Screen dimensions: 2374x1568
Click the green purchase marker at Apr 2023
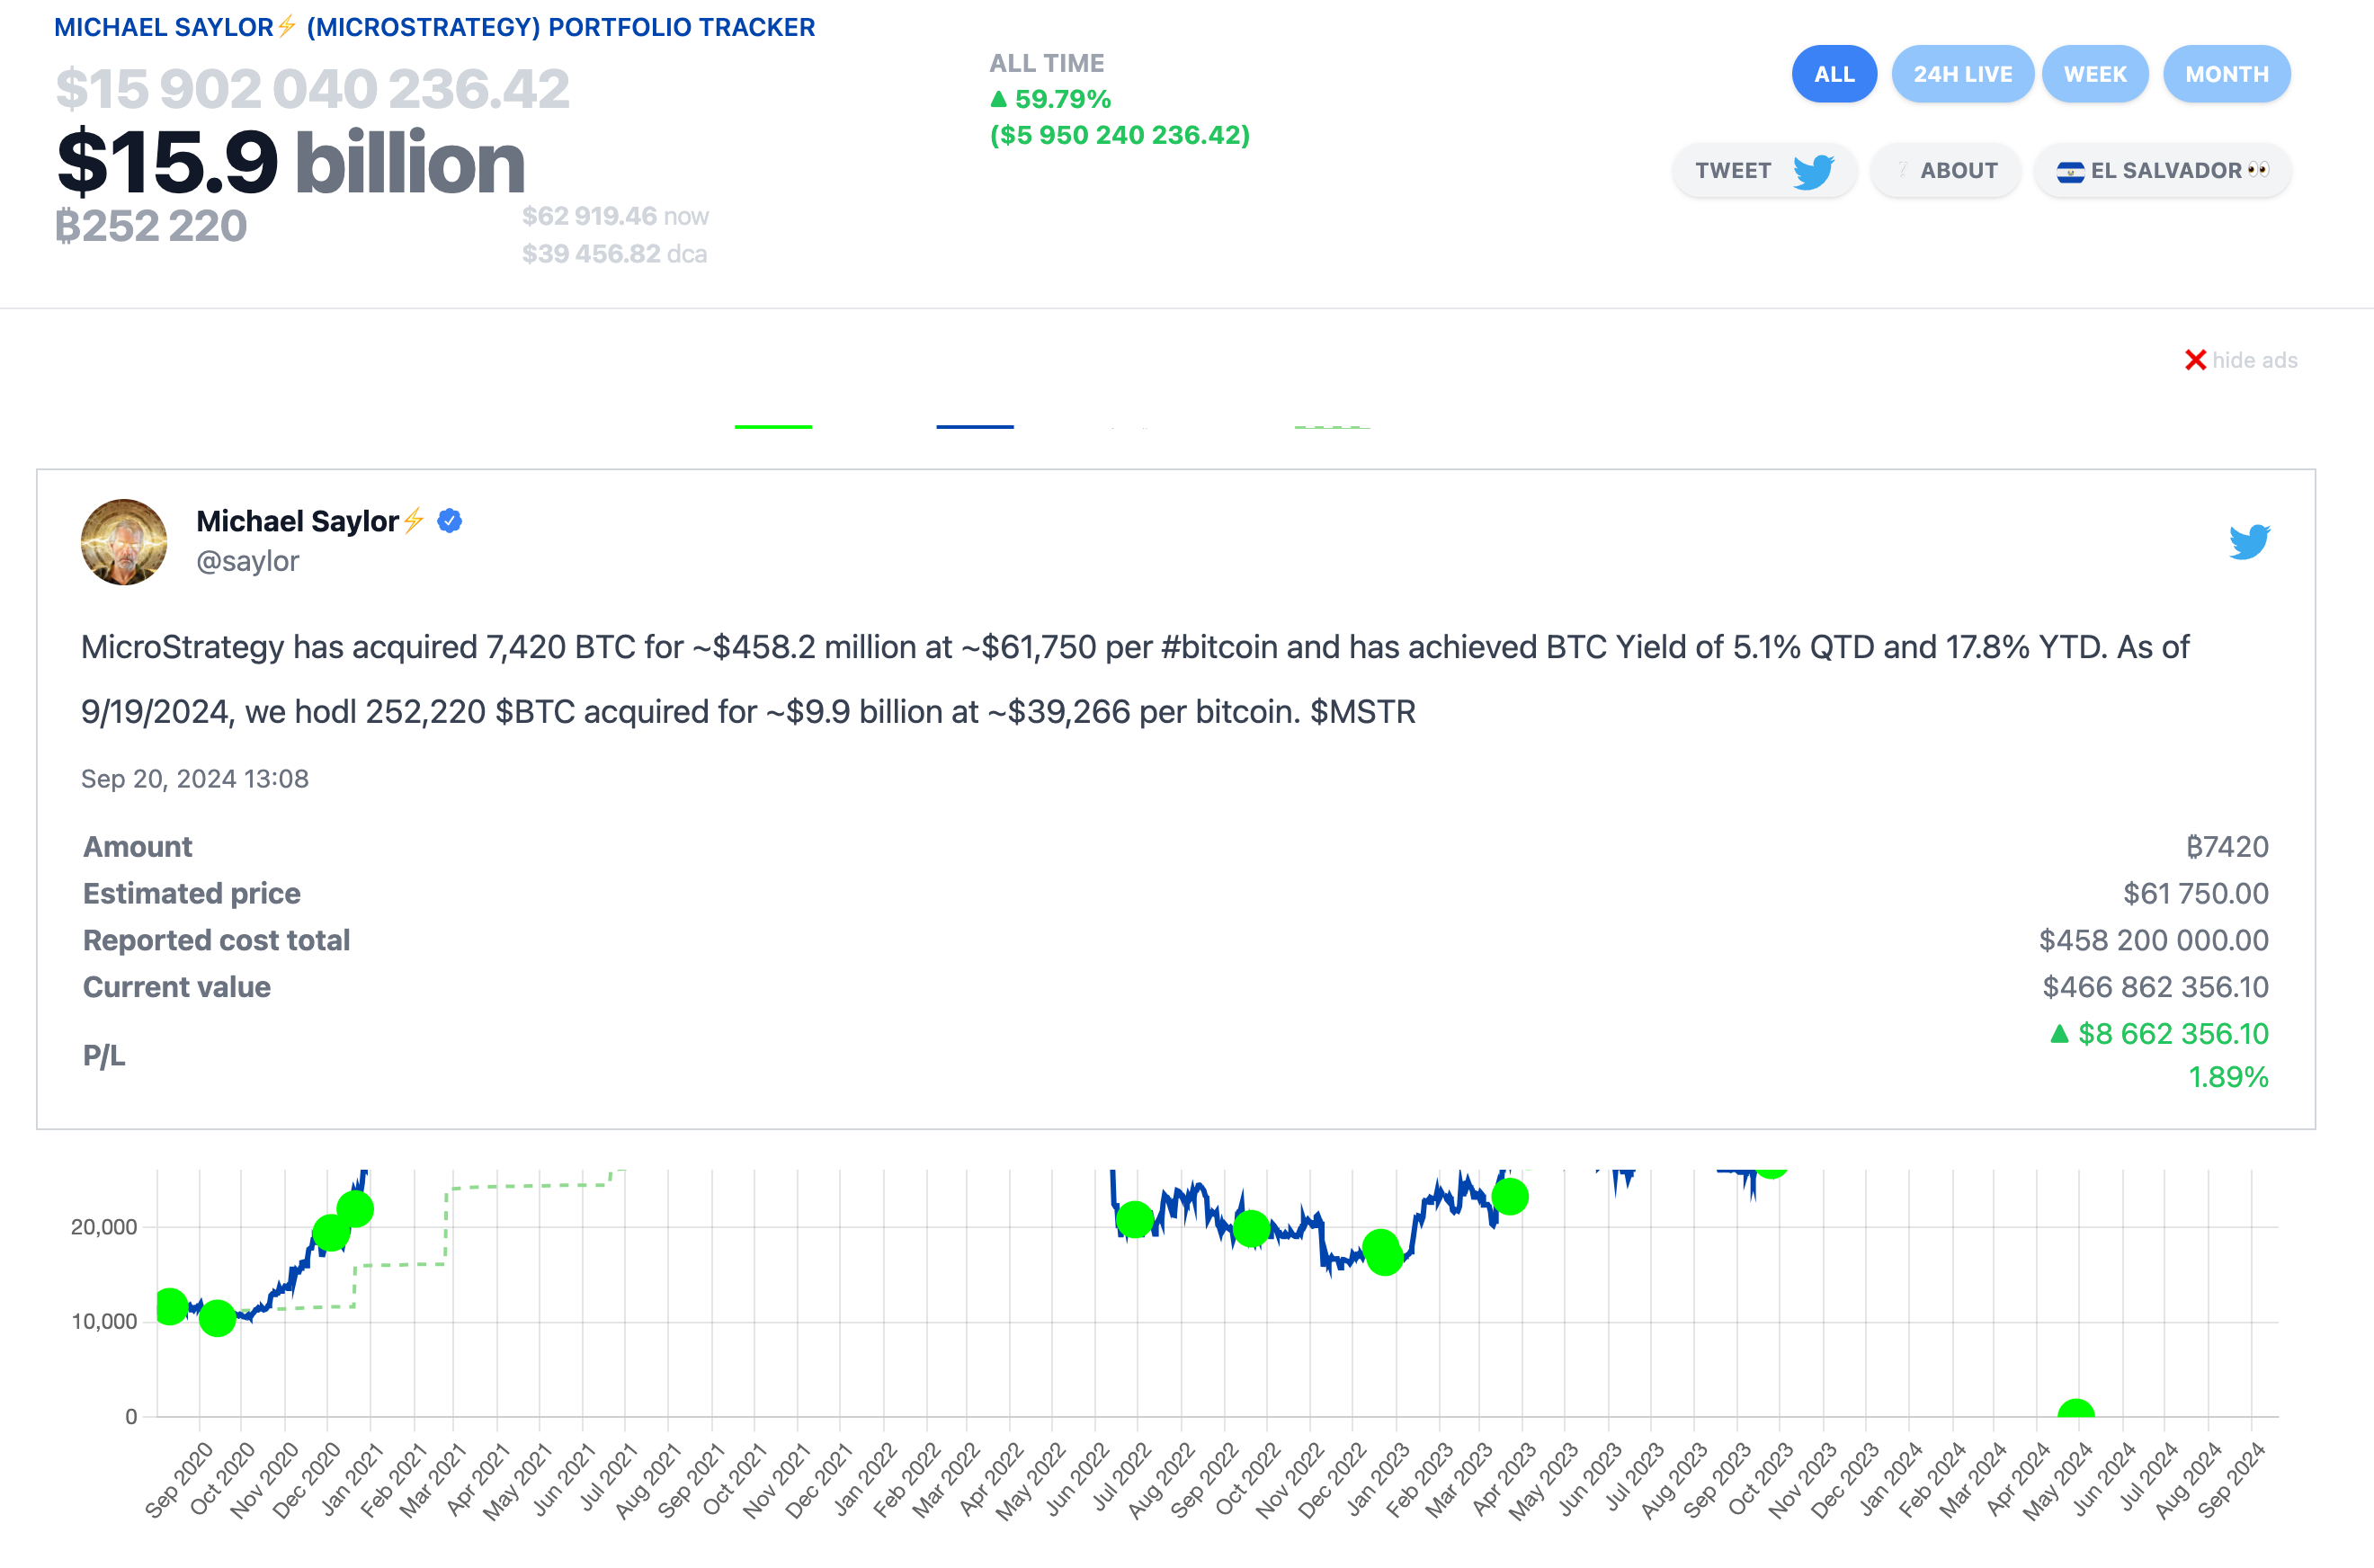pos(1509,1196)
